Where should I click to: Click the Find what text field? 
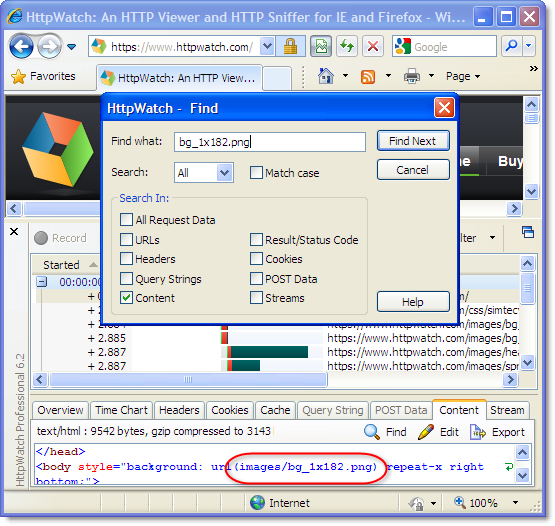(x=270, y=142)
